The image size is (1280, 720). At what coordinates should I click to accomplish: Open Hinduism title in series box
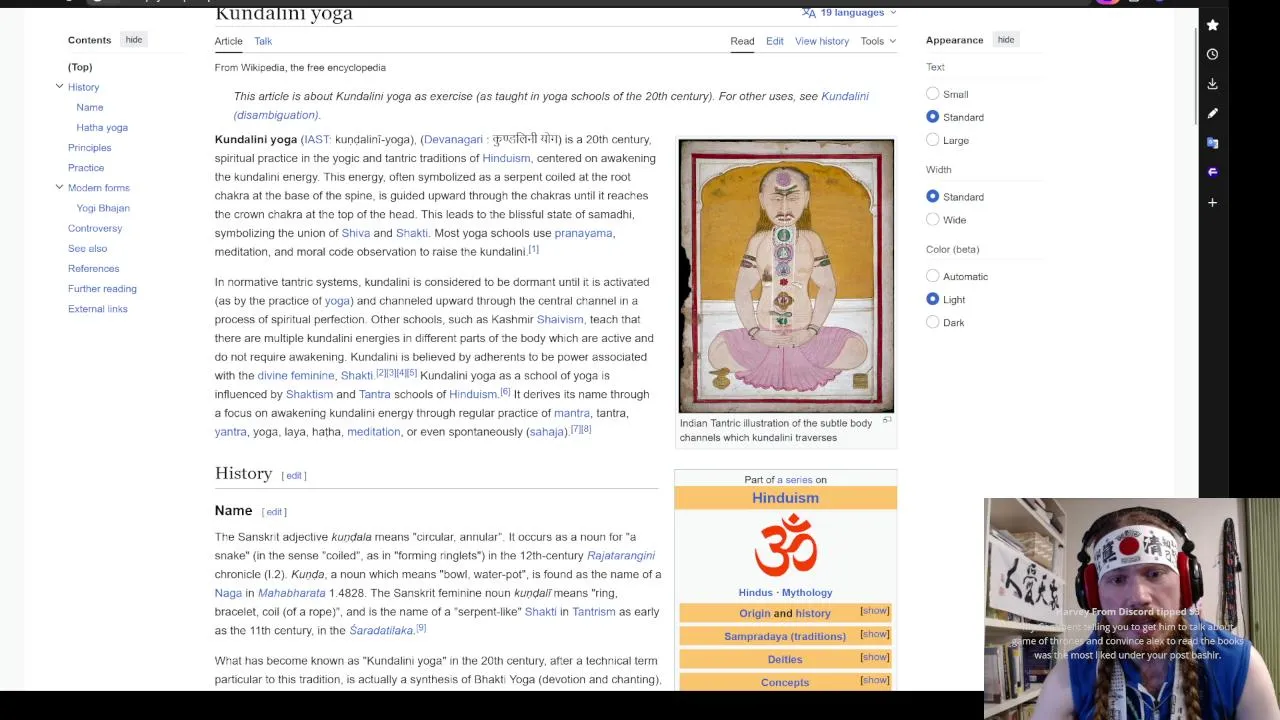click(x=785, y=498)
